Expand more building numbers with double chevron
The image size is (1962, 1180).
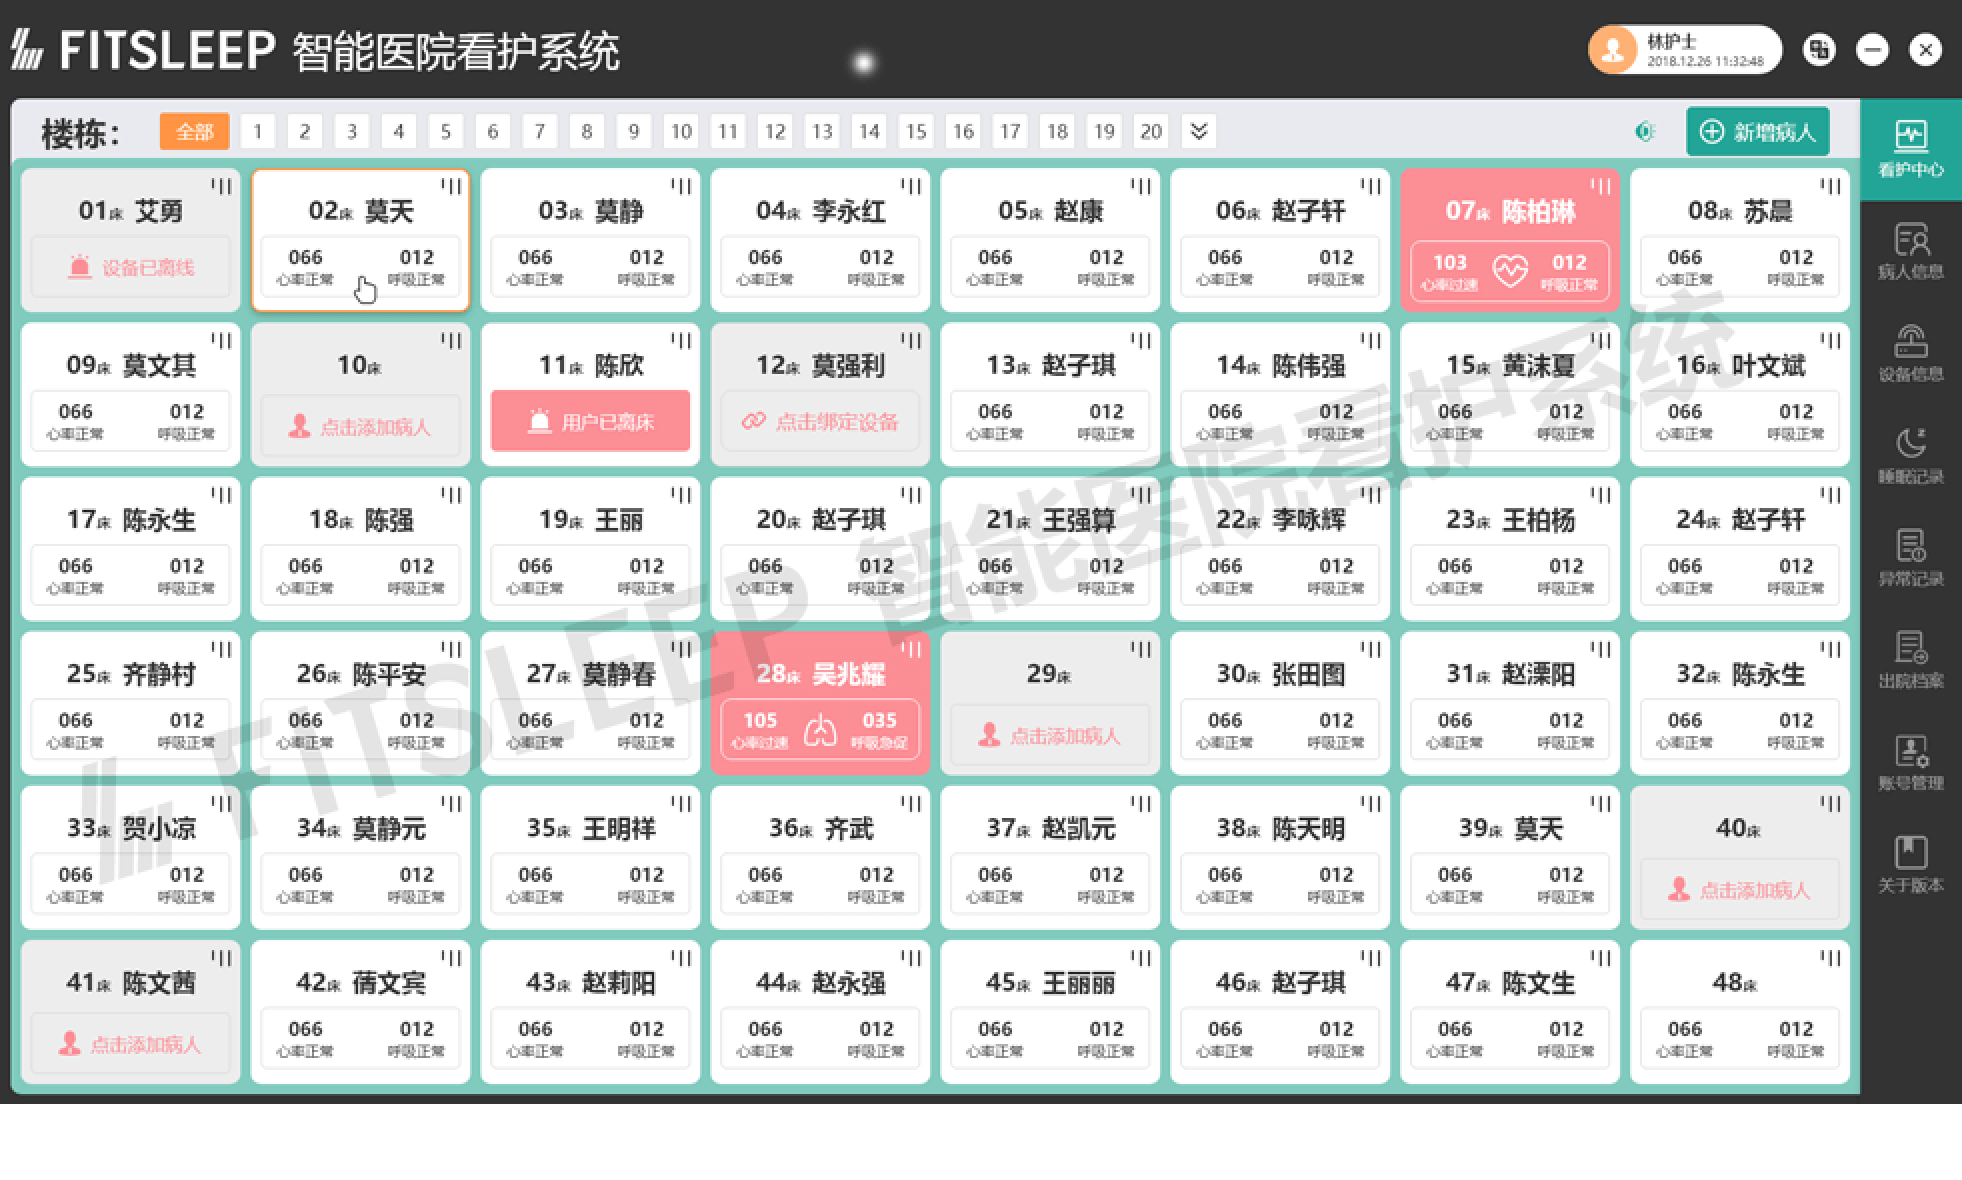click(x=1199, y=132)
